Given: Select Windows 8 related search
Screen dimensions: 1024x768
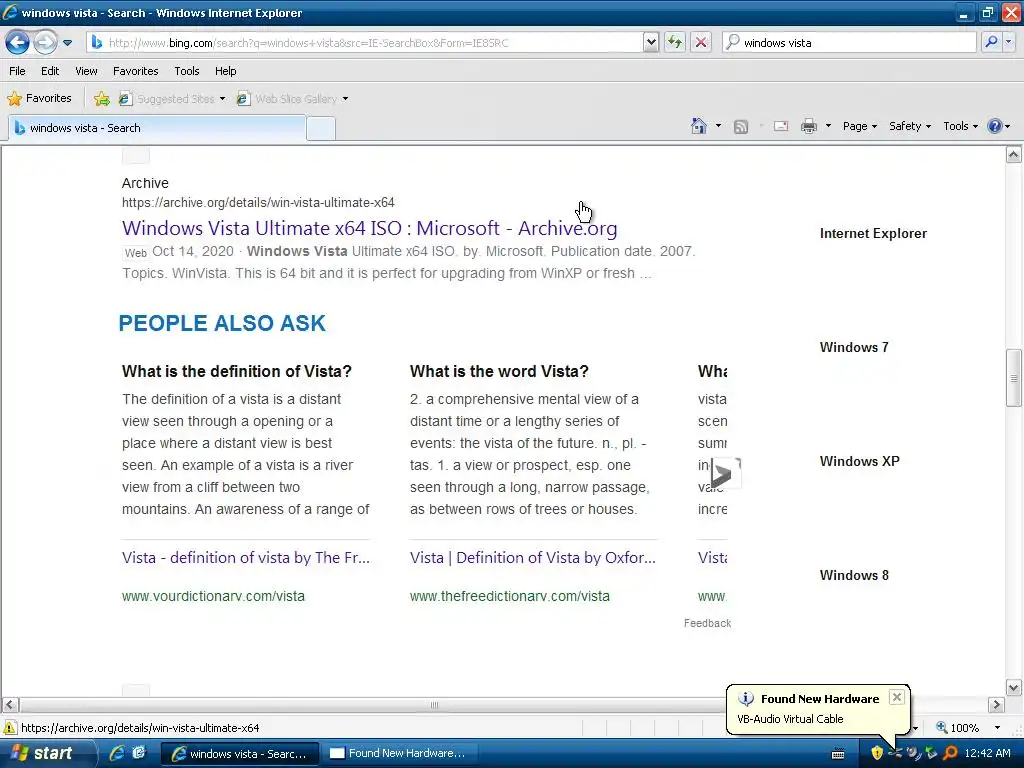Looking at the screenshot, I should coord(854,575).
